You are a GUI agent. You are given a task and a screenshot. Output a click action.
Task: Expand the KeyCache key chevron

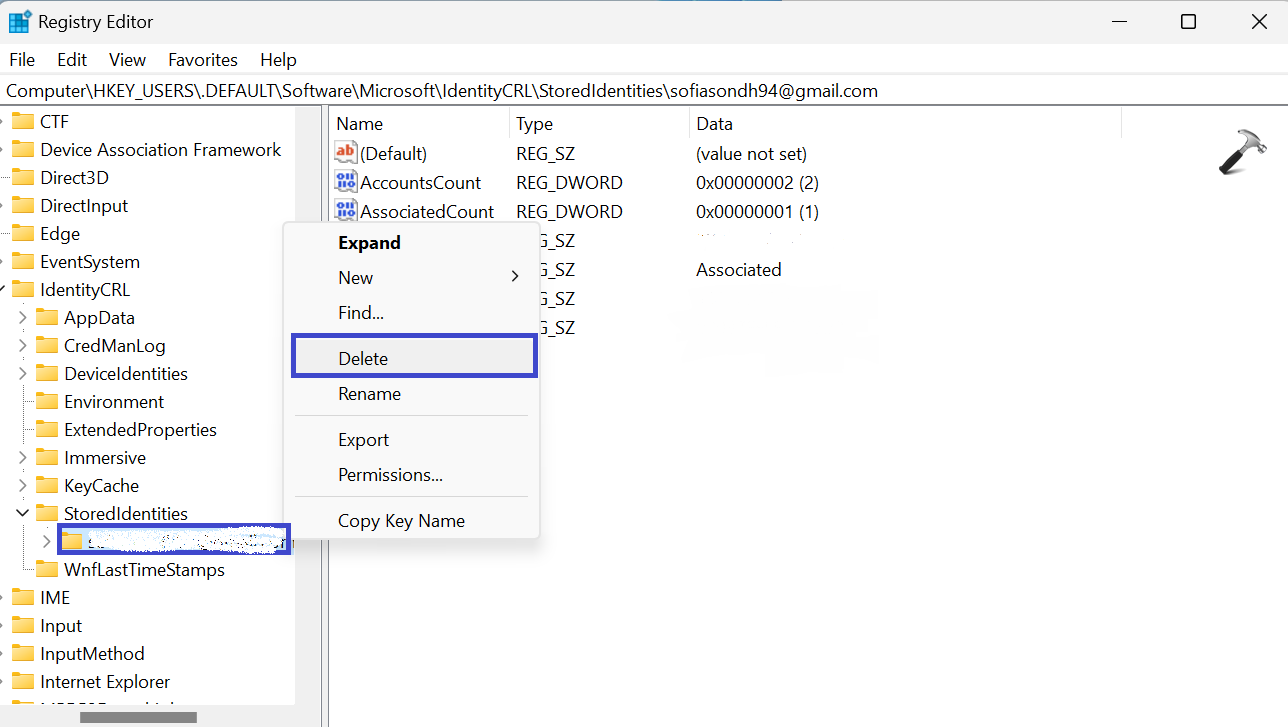coord(22,485)
